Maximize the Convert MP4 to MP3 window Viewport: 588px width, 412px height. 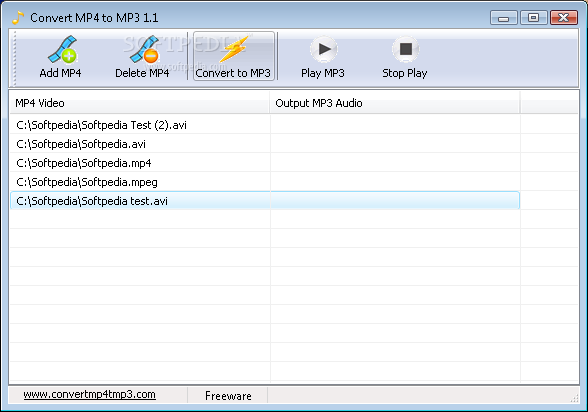533,18
